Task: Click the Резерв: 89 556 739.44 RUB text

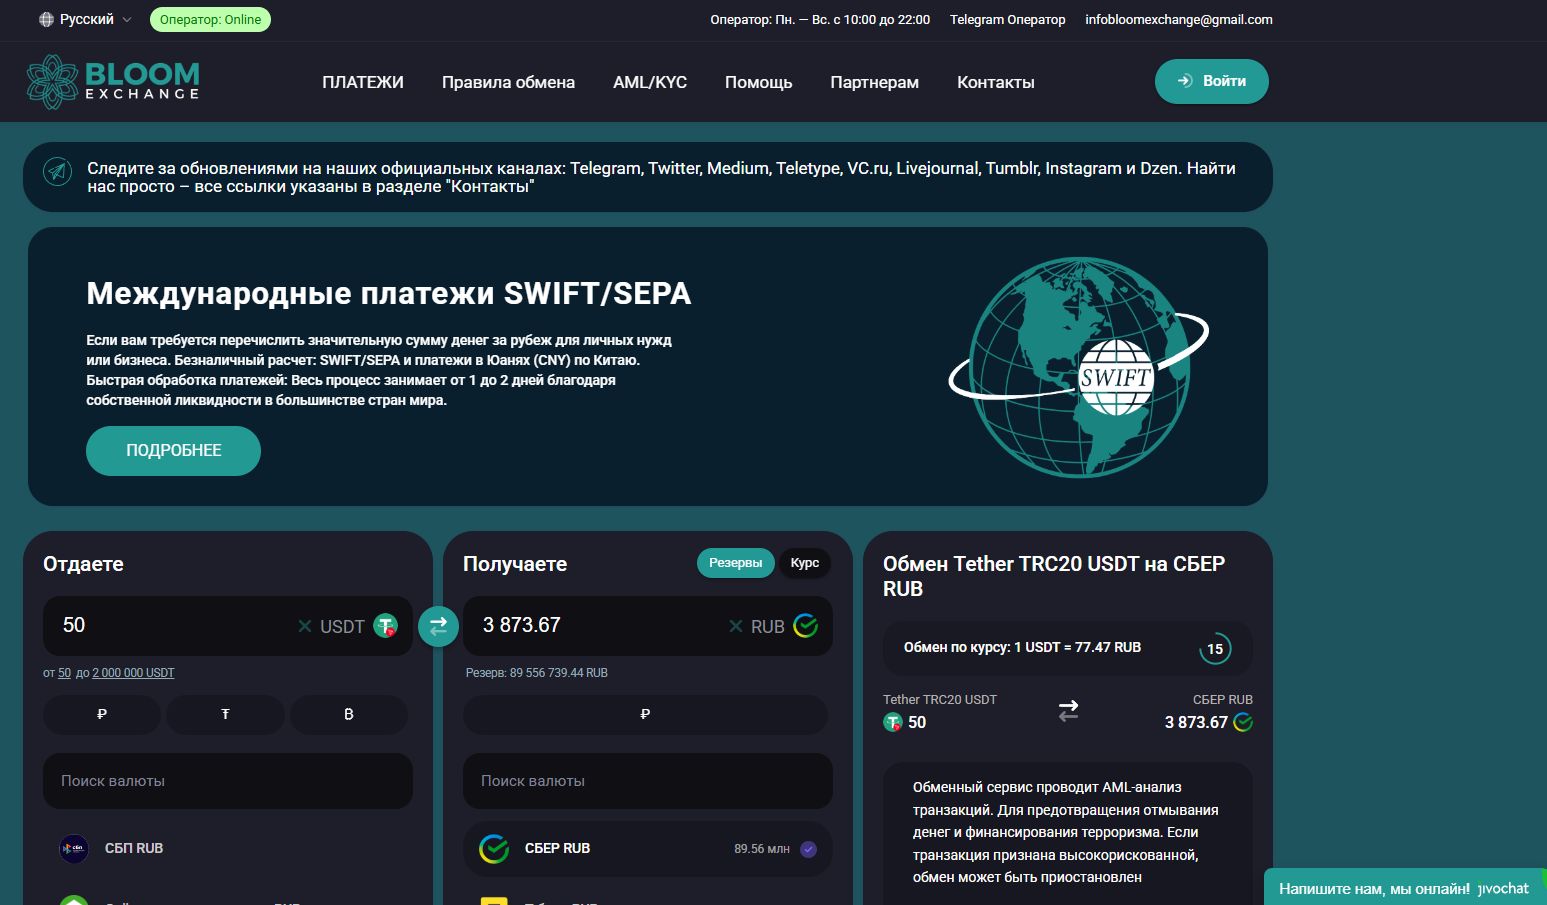Action: click(537, 673)
